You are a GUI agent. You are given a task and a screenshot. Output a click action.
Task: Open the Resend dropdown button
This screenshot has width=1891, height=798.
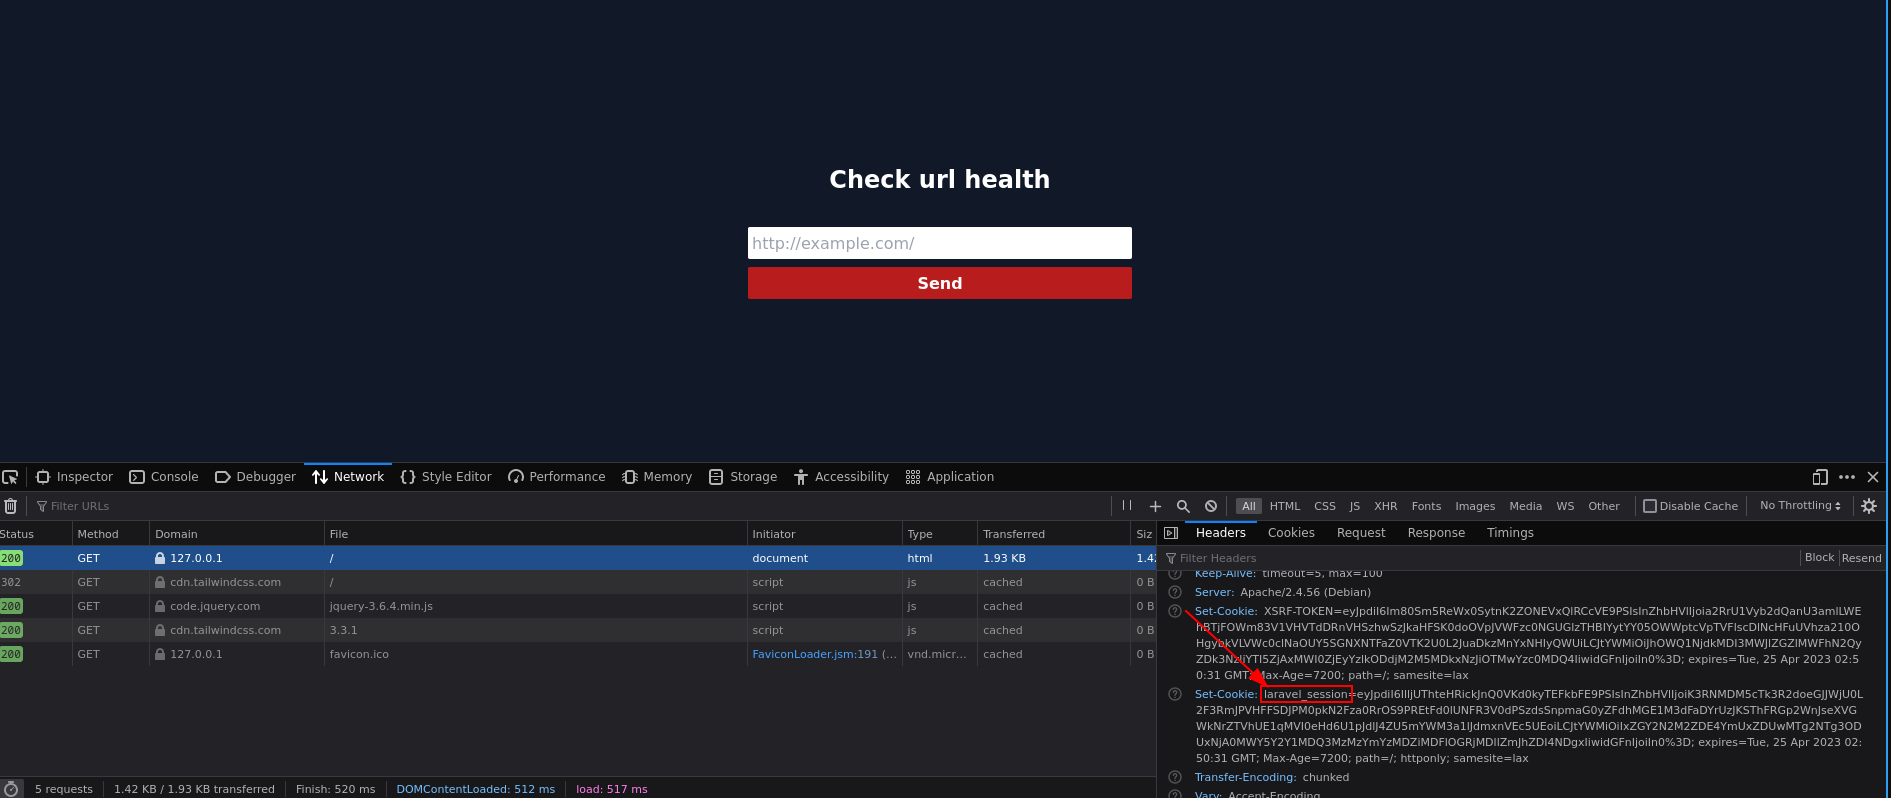[1861, 558]
